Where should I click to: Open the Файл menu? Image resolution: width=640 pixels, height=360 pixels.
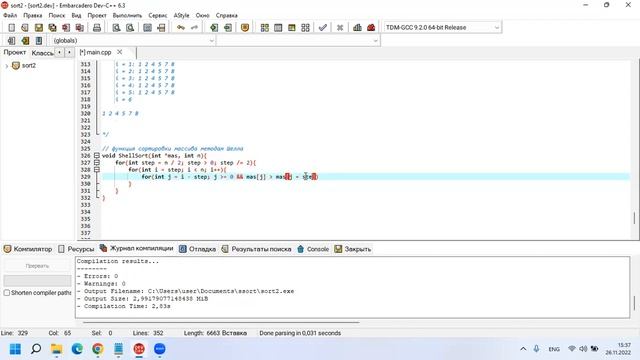point(10,15)
